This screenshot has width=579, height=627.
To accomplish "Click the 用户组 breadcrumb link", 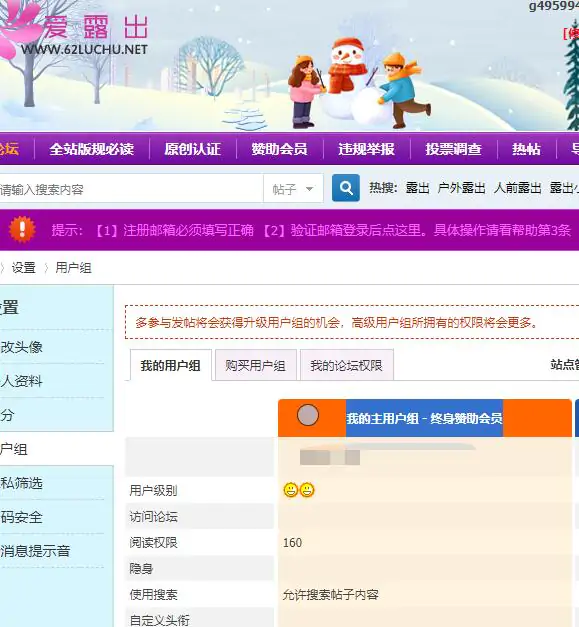I will [73, 268].
